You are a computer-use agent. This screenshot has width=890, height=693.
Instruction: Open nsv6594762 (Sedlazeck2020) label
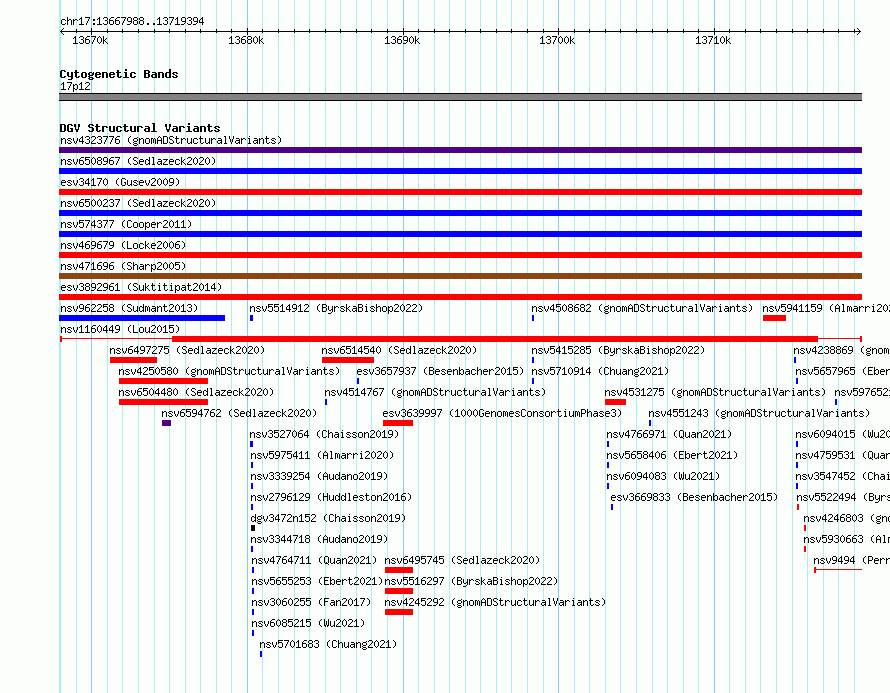tap(239, 413)
